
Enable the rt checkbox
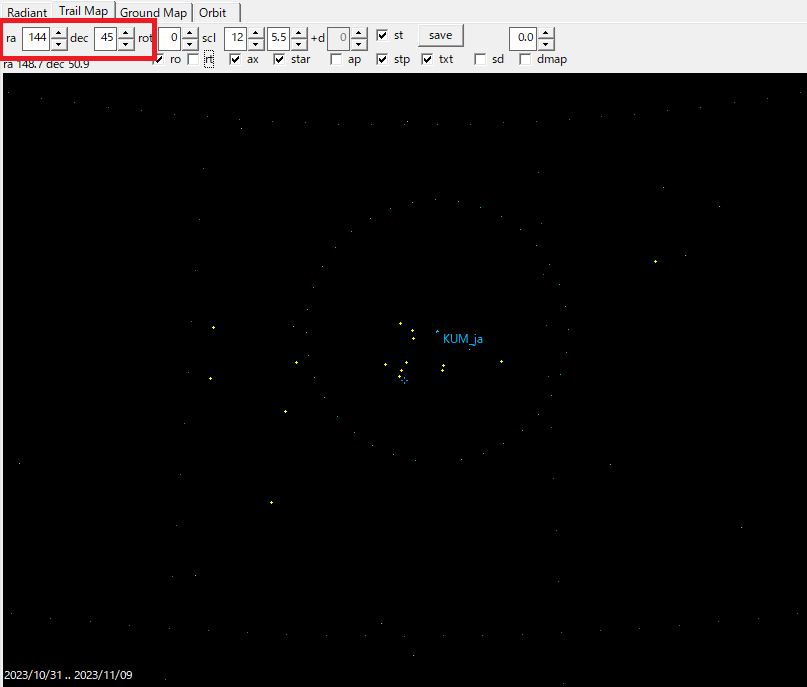tap(208, 59)
